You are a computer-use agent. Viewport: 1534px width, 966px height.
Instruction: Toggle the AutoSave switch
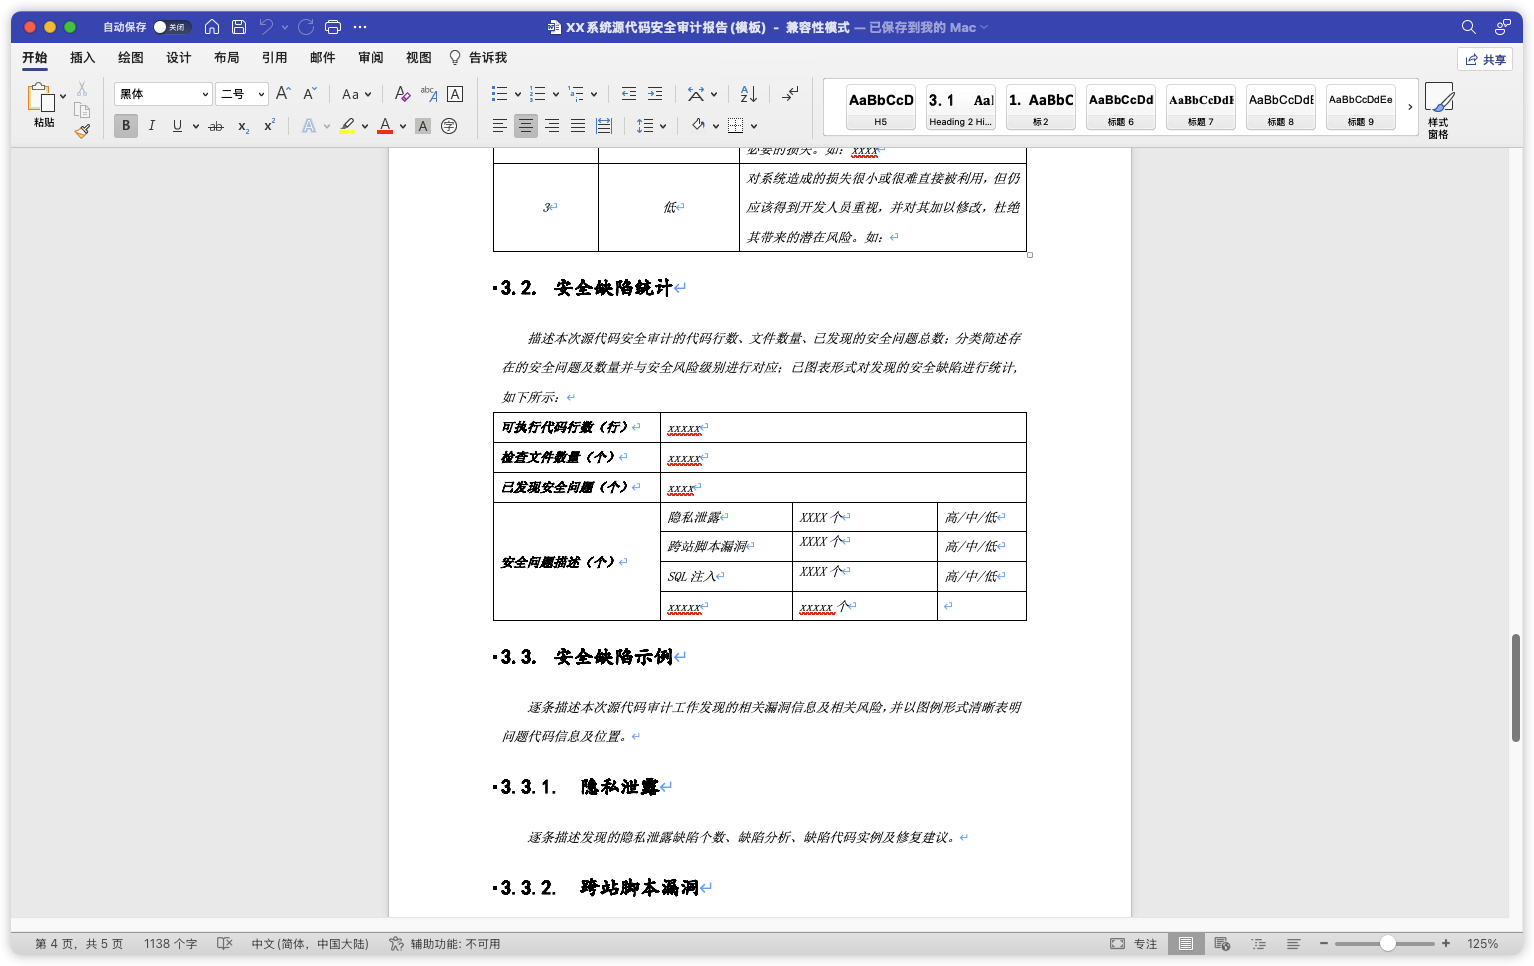[171, 27]
